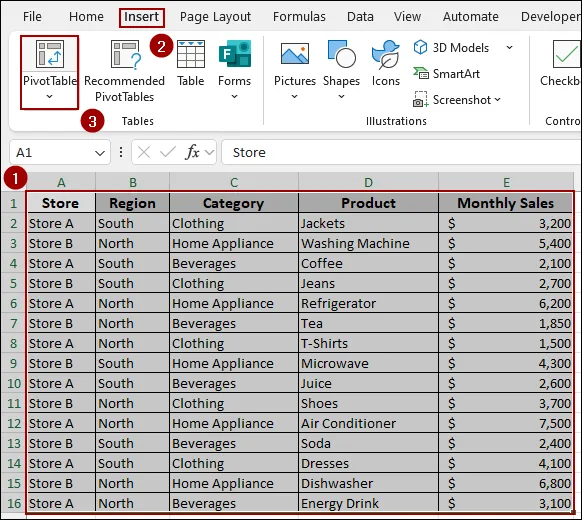Select the Dishwasher cell
The width and height of the screenshot is (582, 520).
368,483
